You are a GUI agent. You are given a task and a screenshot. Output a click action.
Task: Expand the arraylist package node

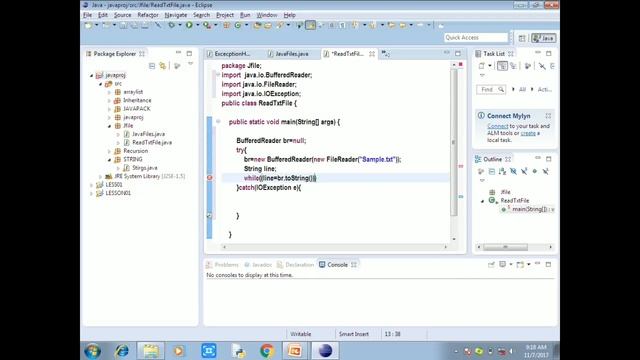click(109, 92)
